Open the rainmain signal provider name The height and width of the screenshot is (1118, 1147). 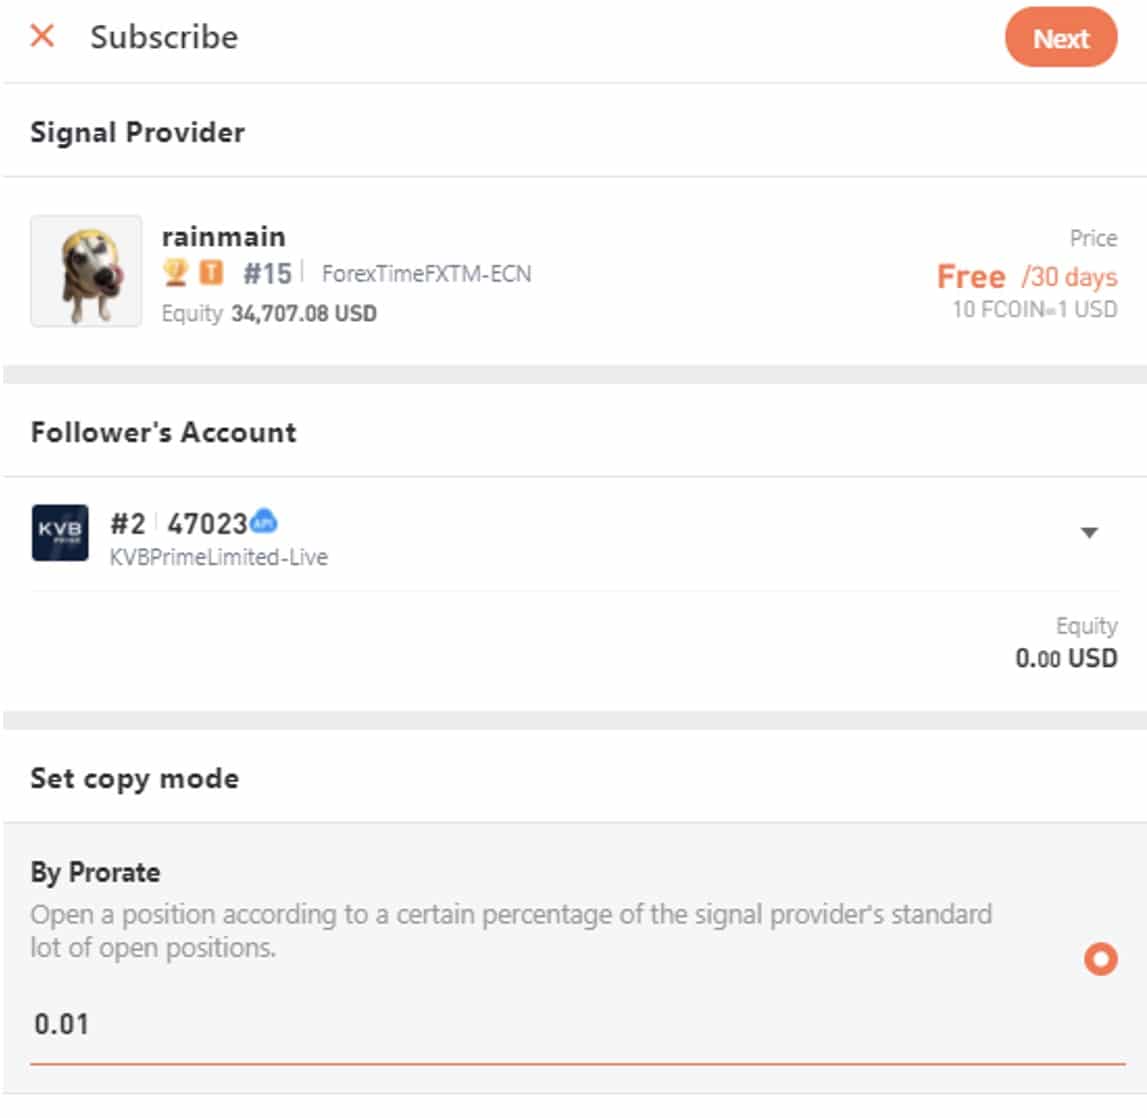point(224,237)
